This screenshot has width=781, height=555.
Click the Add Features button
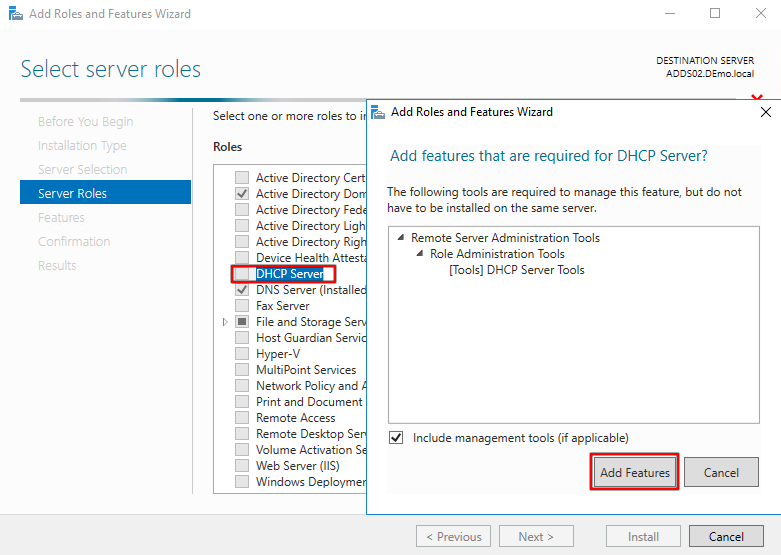point(635,472)
